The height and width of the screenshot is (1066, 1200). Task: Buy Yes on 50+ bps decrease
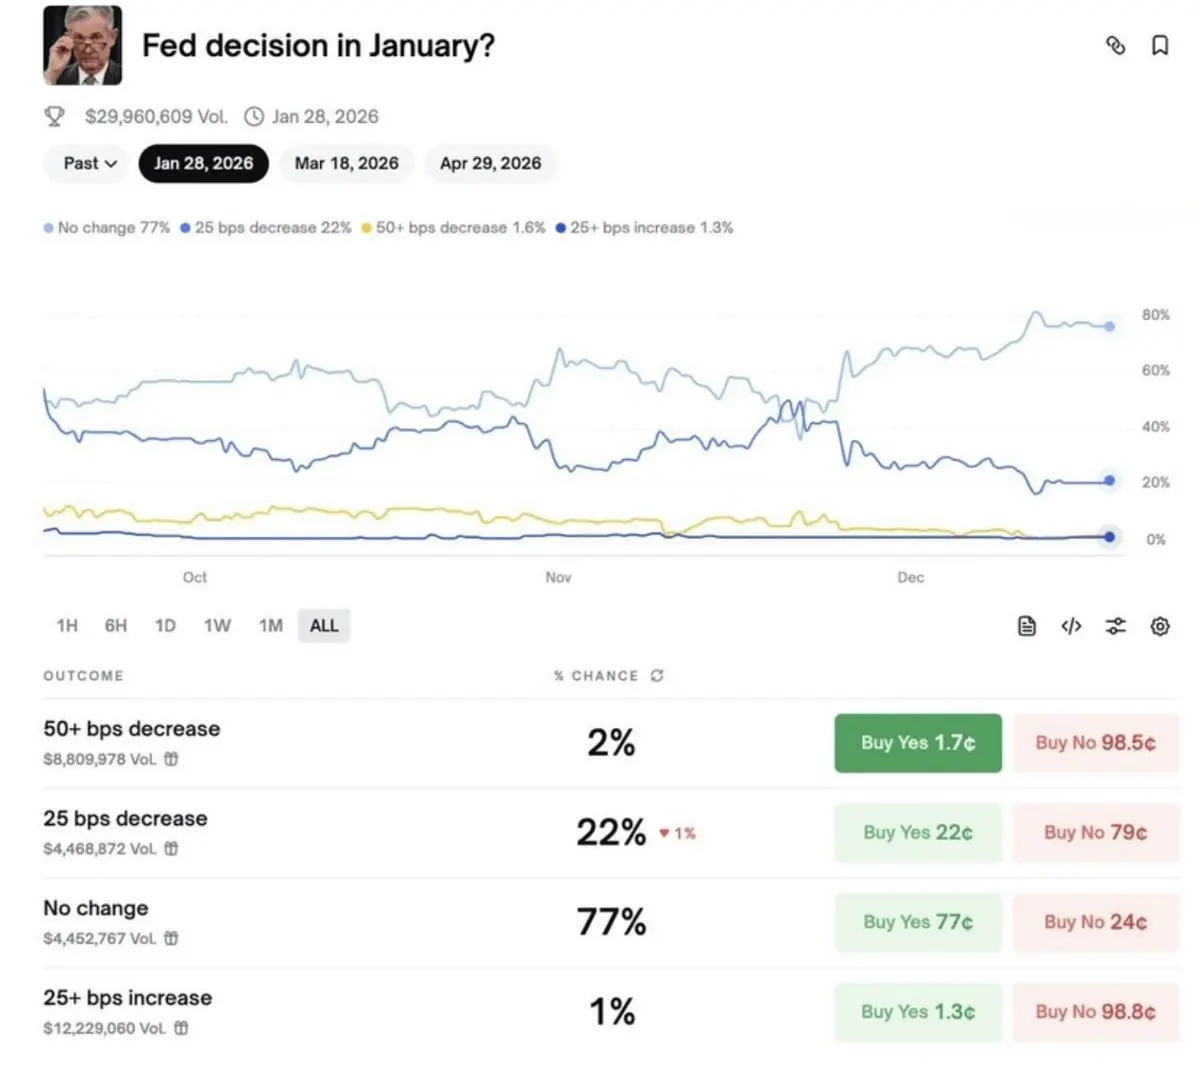point(917,743)
